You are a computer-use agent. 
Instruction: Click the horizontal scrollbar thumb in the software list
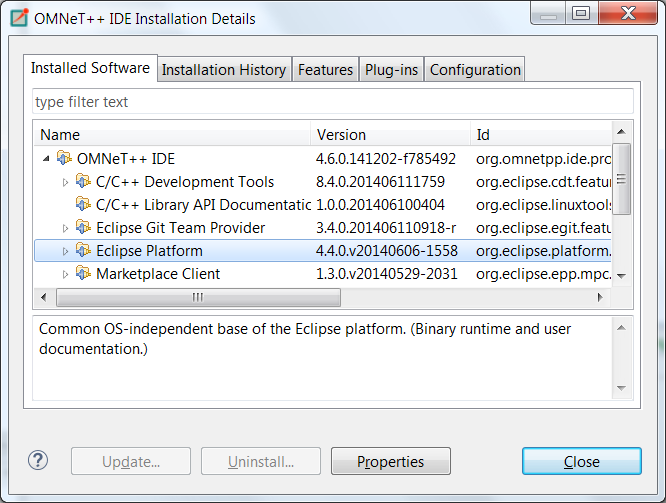pos(198,297)
